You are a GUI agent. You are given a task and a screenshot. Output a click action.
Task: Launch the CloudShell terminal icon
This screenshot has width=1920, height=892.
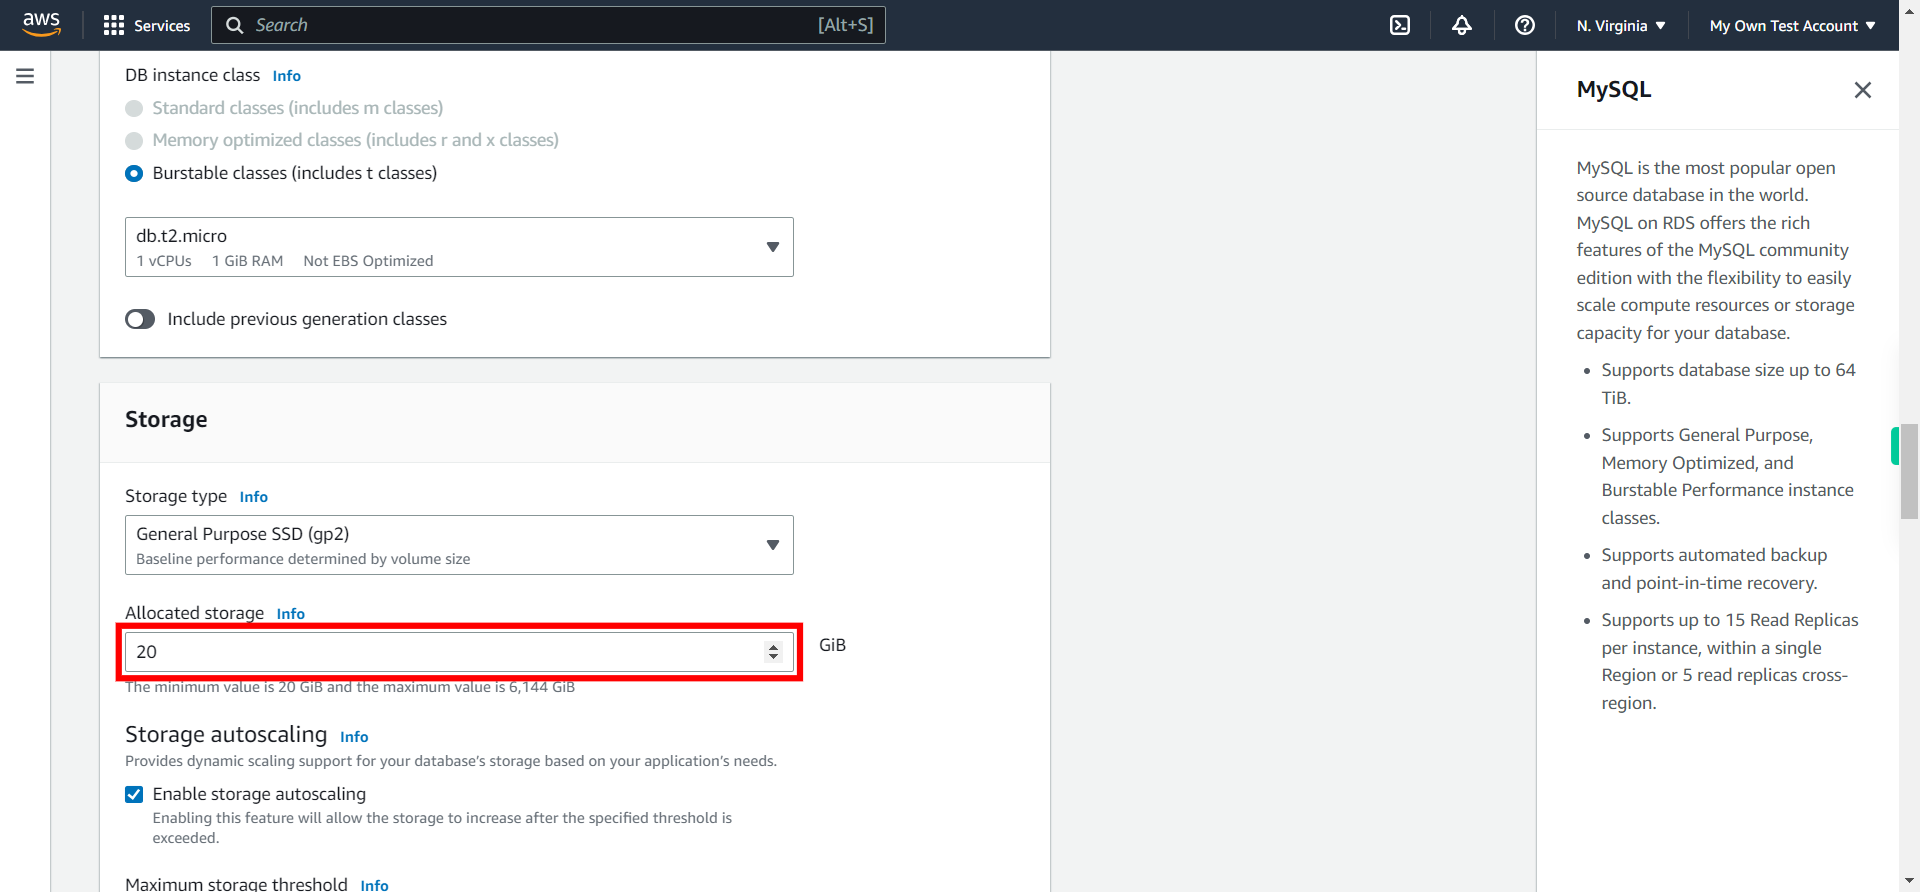coord(1400,25)
